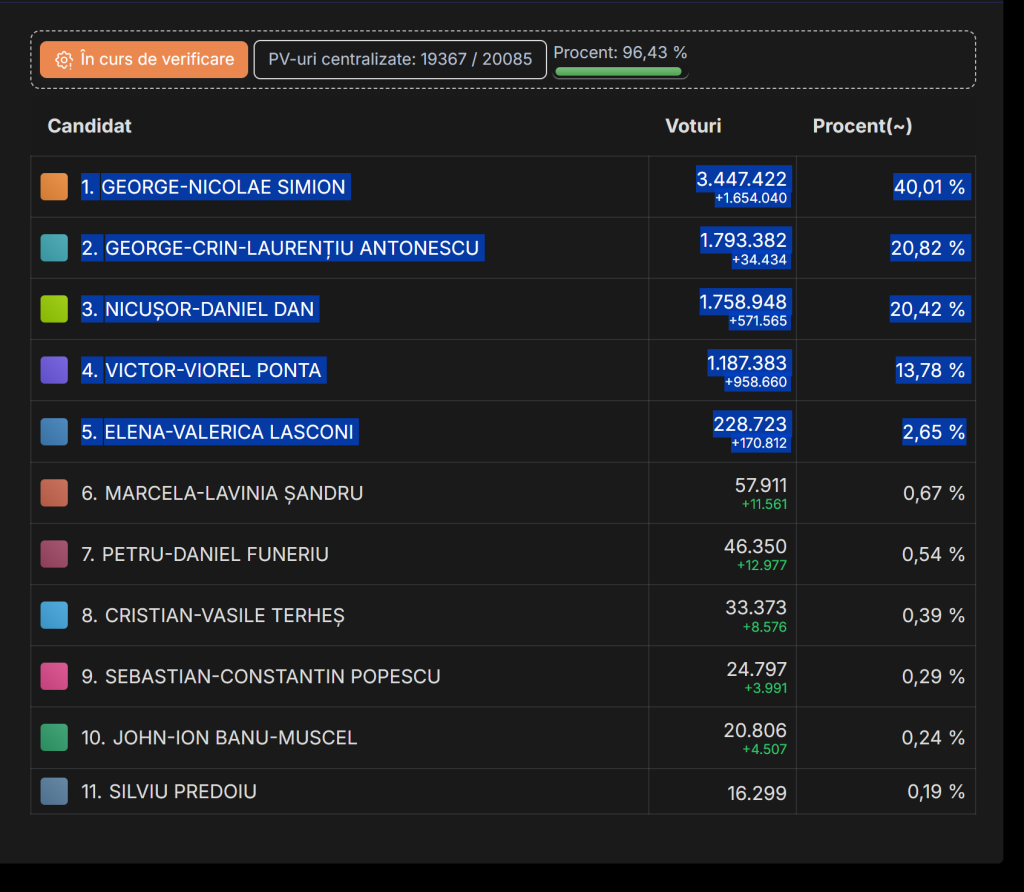
Task: Click percentage '20,82 %'
Action: click(x=928, y=248)
